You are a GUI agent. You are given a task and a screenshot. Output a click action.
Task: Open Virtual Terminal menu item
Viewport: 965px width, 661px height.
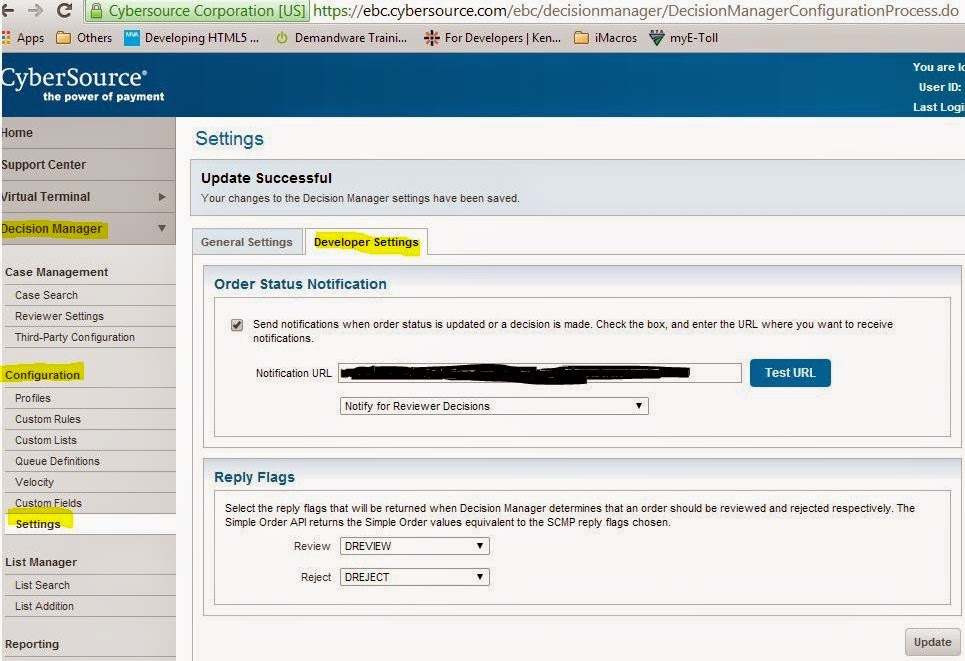[x=46, y=197]
